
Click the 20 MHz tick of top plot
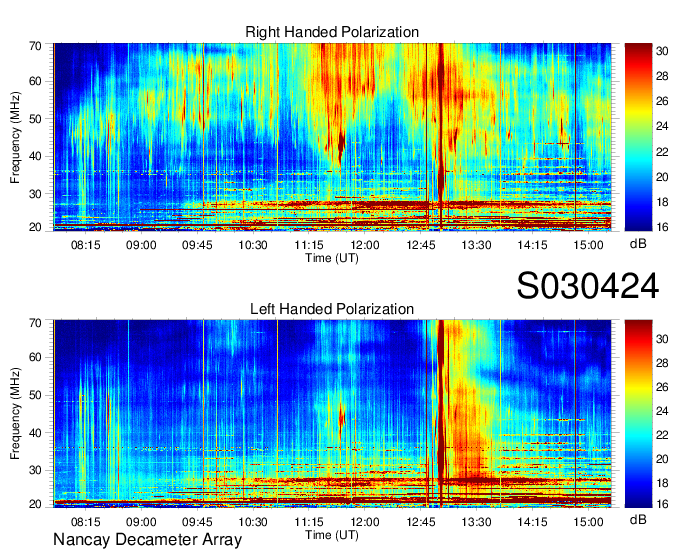[x=35, y=227]
